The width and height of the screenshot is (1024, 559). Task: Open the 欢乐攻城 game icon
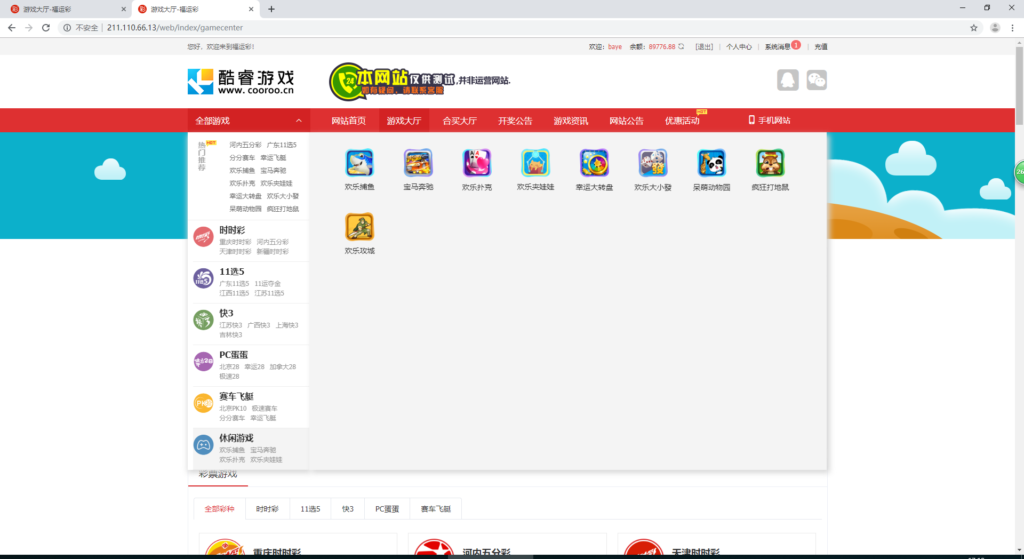[x=359, y=227]
